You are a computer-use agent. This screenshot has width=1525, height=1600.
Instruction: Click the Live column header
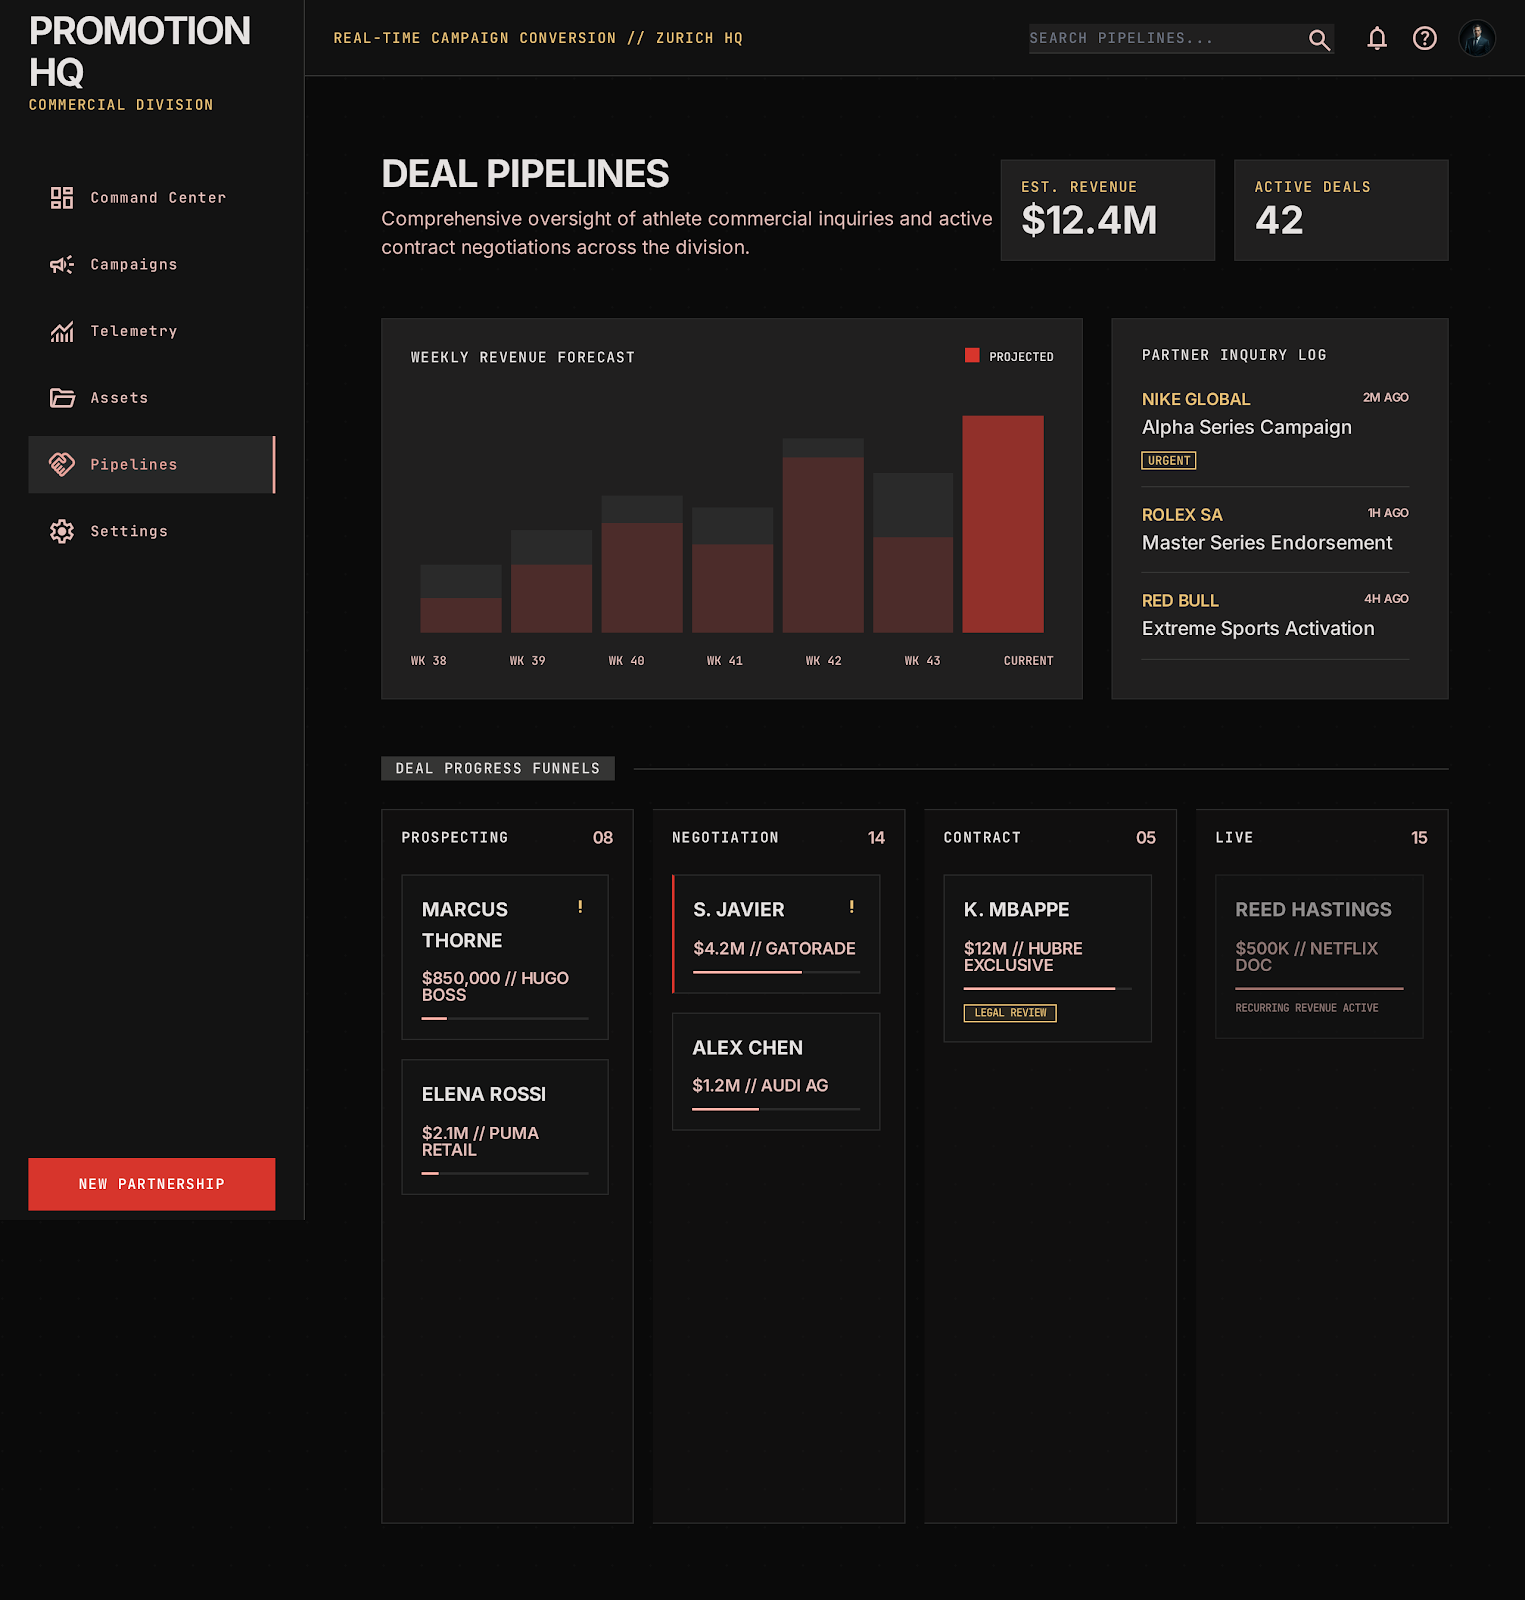click(1234, 838)
